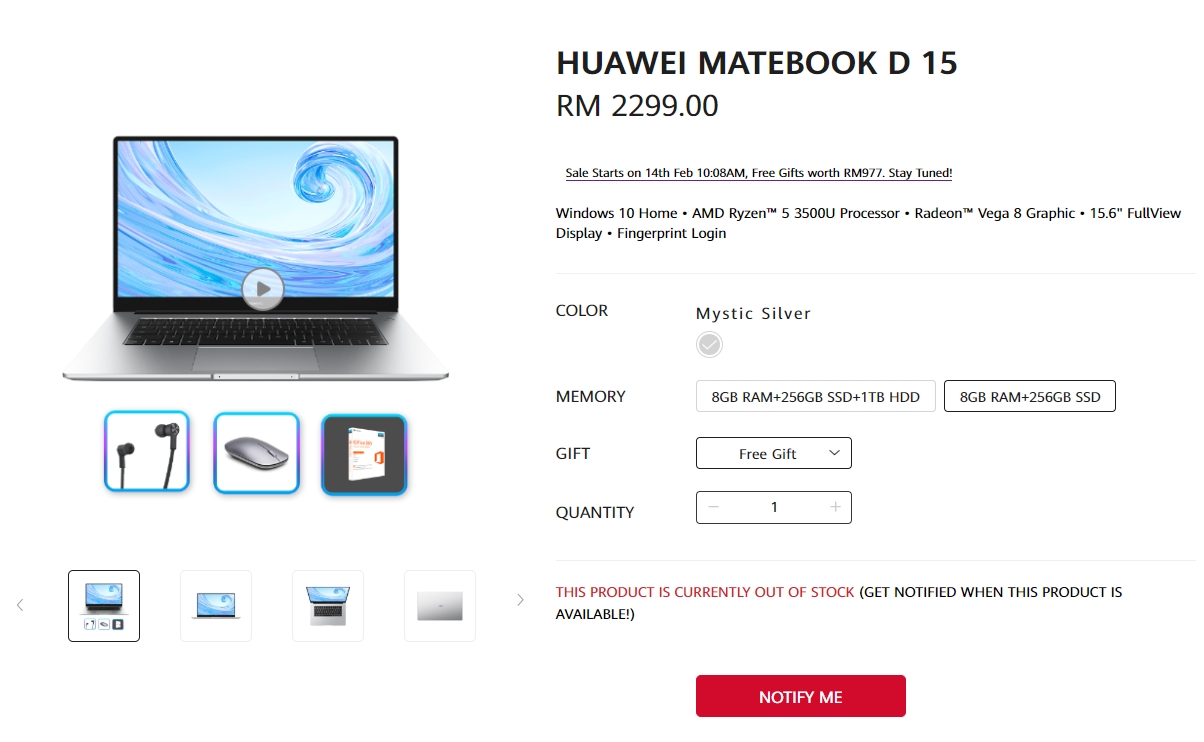The height and width of the screenshot is (742, 1204).
Task: Select fourth thumbnail showing closed laptop lid
Action: pyautogui.click(x=440, y=605)
